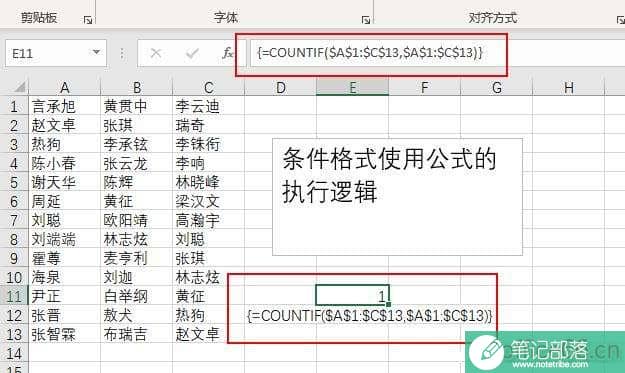625x373 pixels.
Task: Click cell containing 陈辉
Action: 137,182
